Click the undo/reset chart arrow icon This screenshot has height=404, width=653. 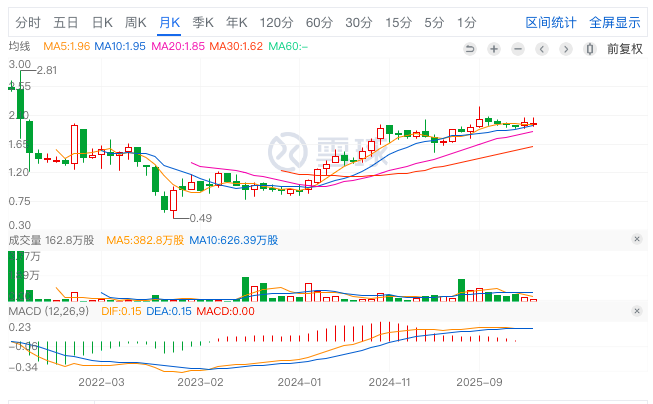(470, 49)
